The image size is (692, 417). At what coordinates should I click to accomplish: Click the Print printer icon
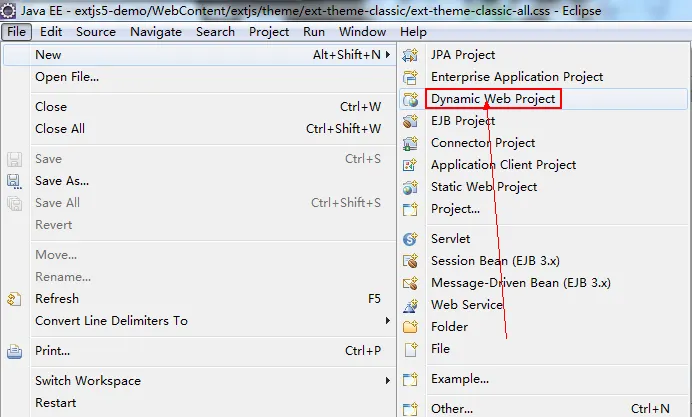[x=14, y=351]
